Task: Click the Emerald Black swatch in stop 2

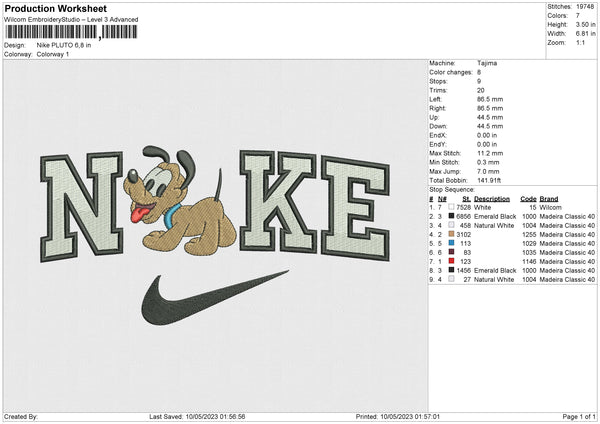Action: [452, 216]
